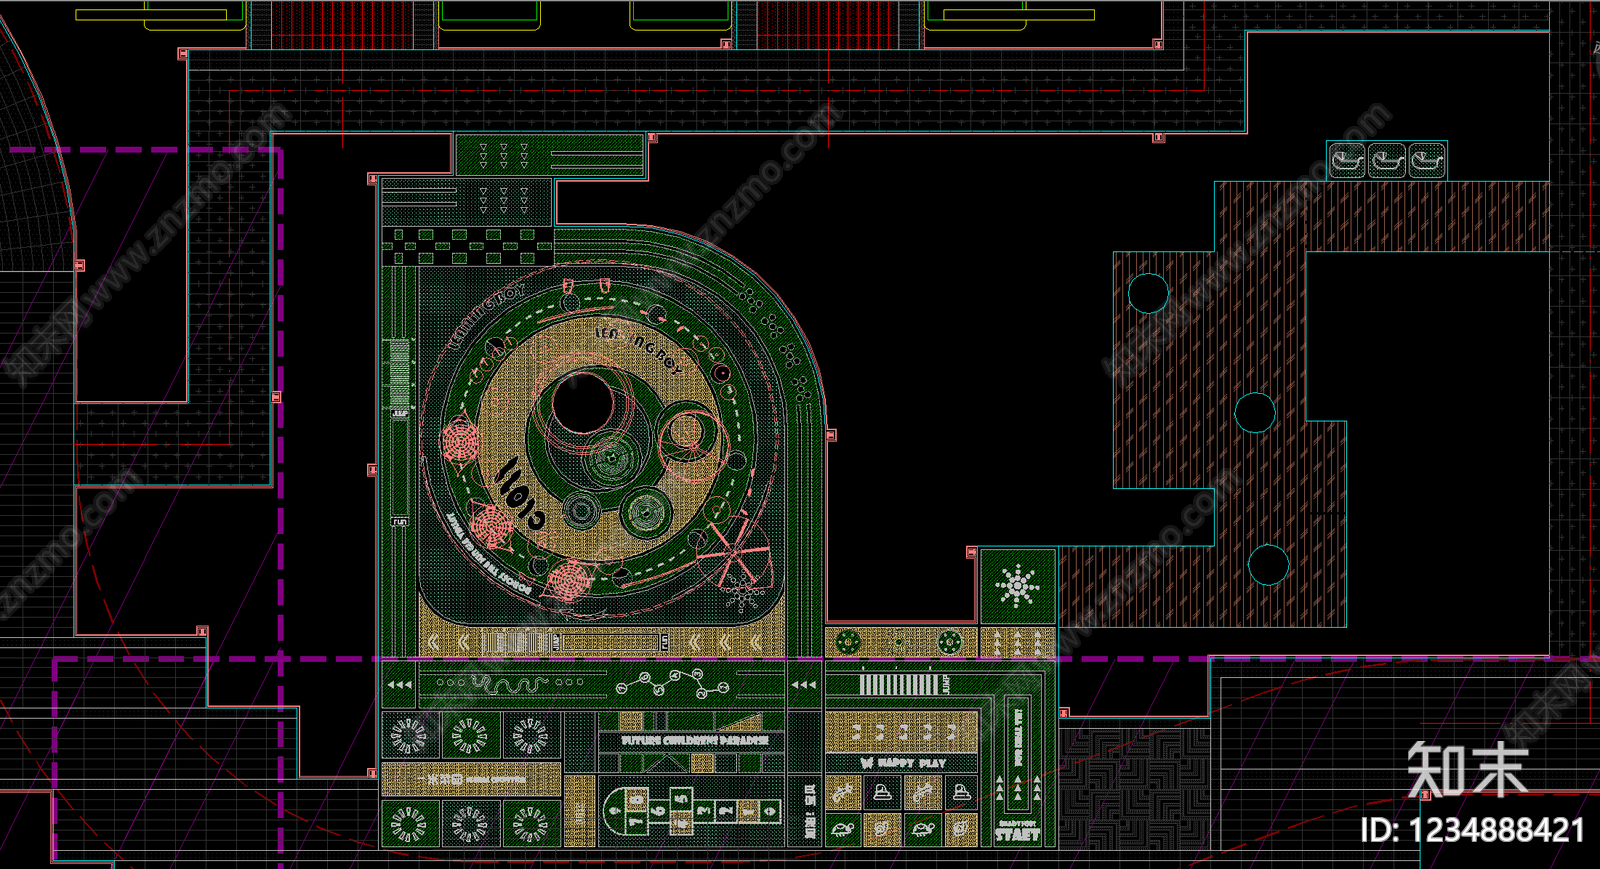Click the leftmost boat symbol block

[1347, 160]
